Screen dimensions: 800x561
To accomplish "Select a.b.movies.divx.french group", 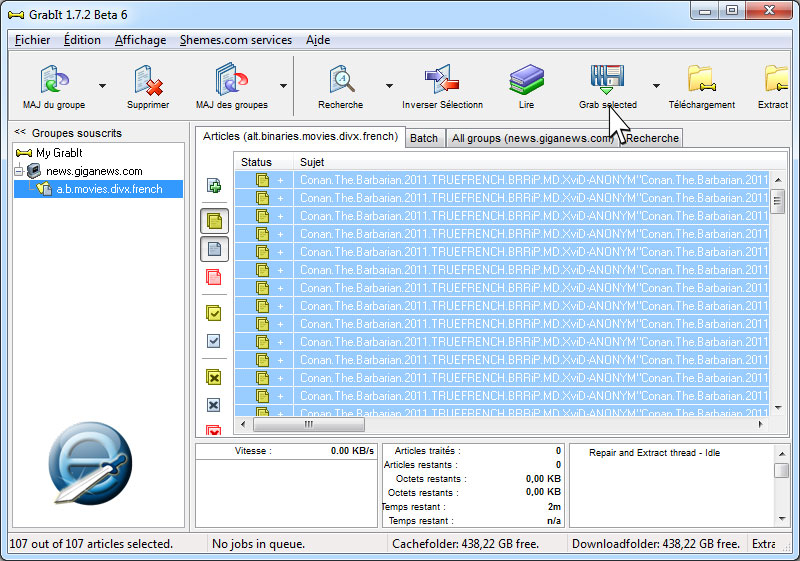I will pyautogui.click(x=109, y=189).
